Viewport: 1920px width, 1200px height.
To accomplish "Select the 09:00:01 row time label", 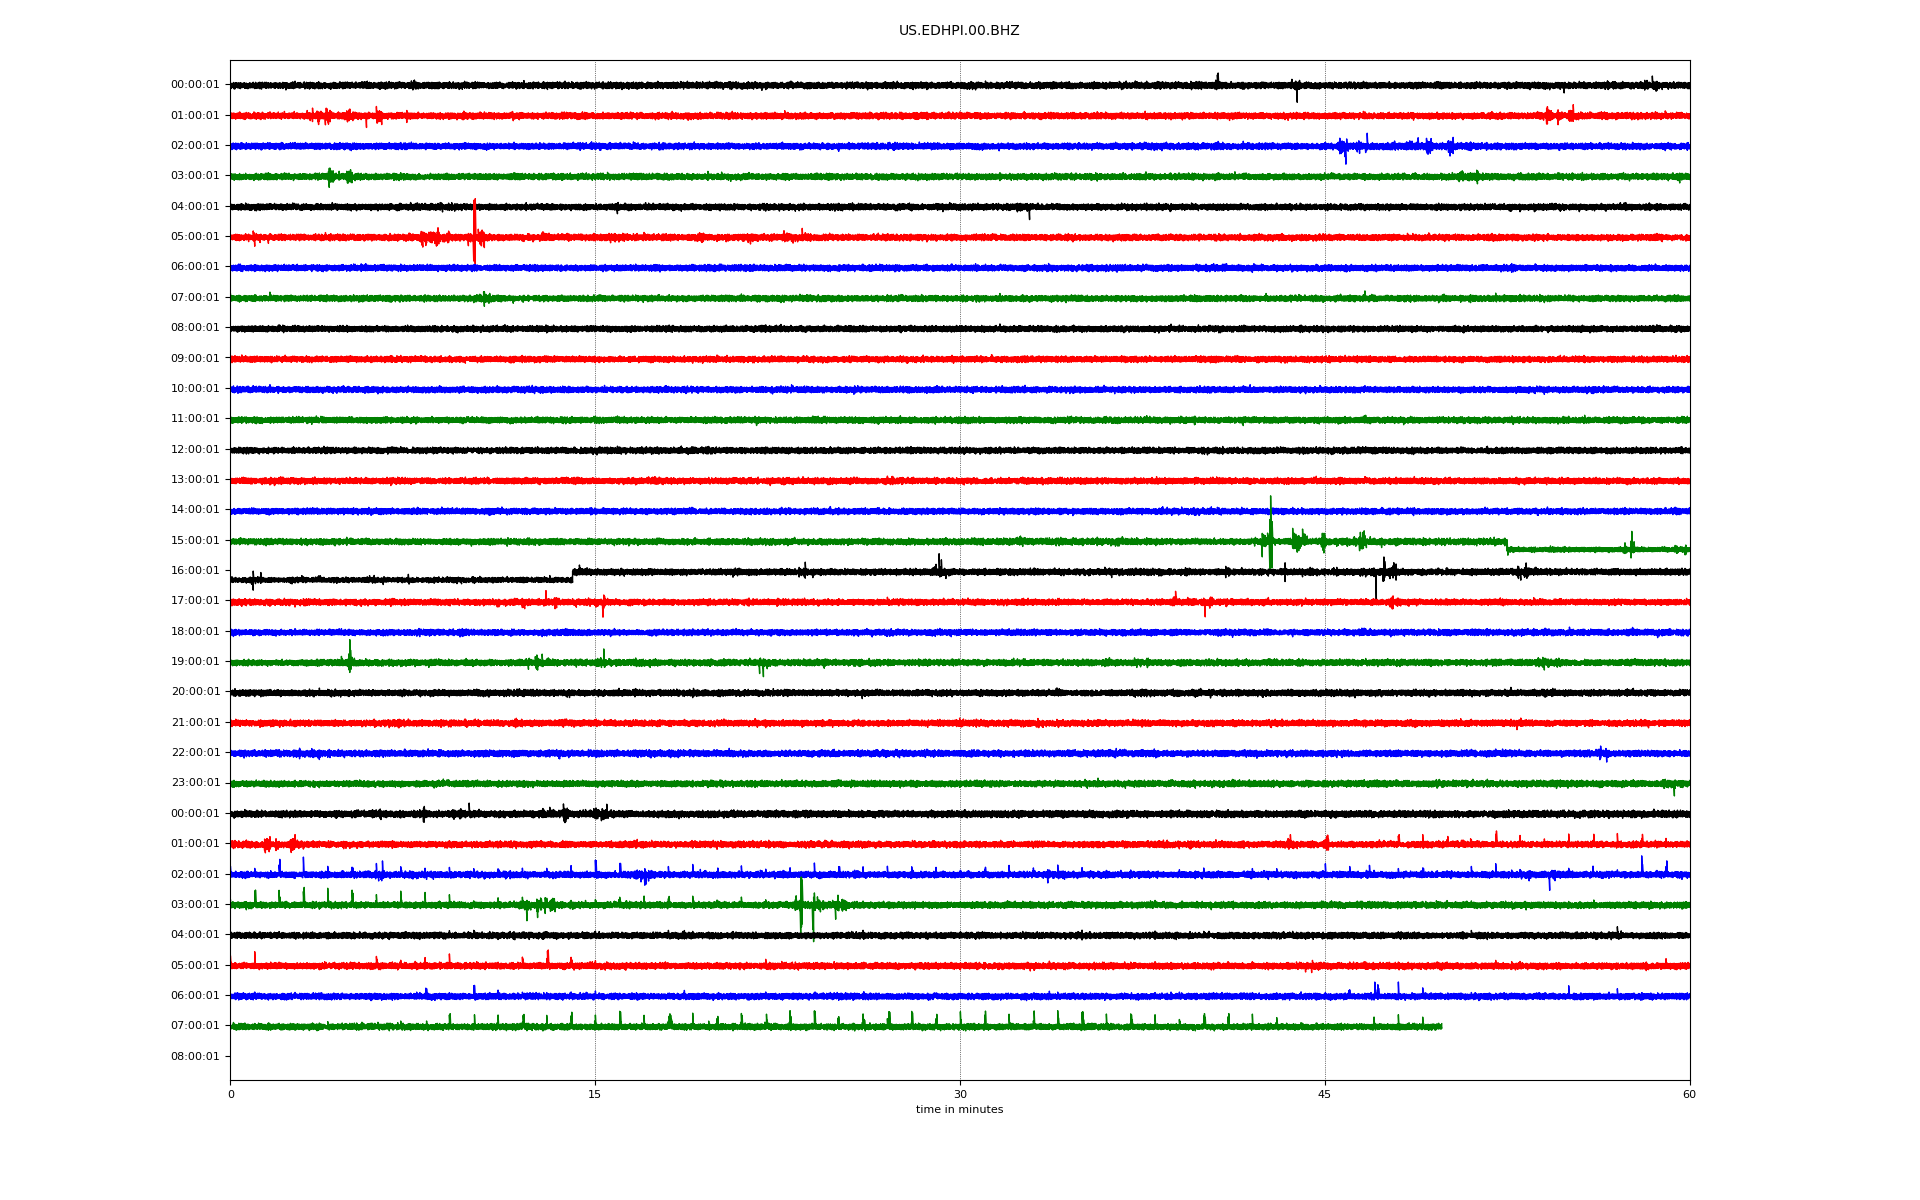I will point(195,358).
